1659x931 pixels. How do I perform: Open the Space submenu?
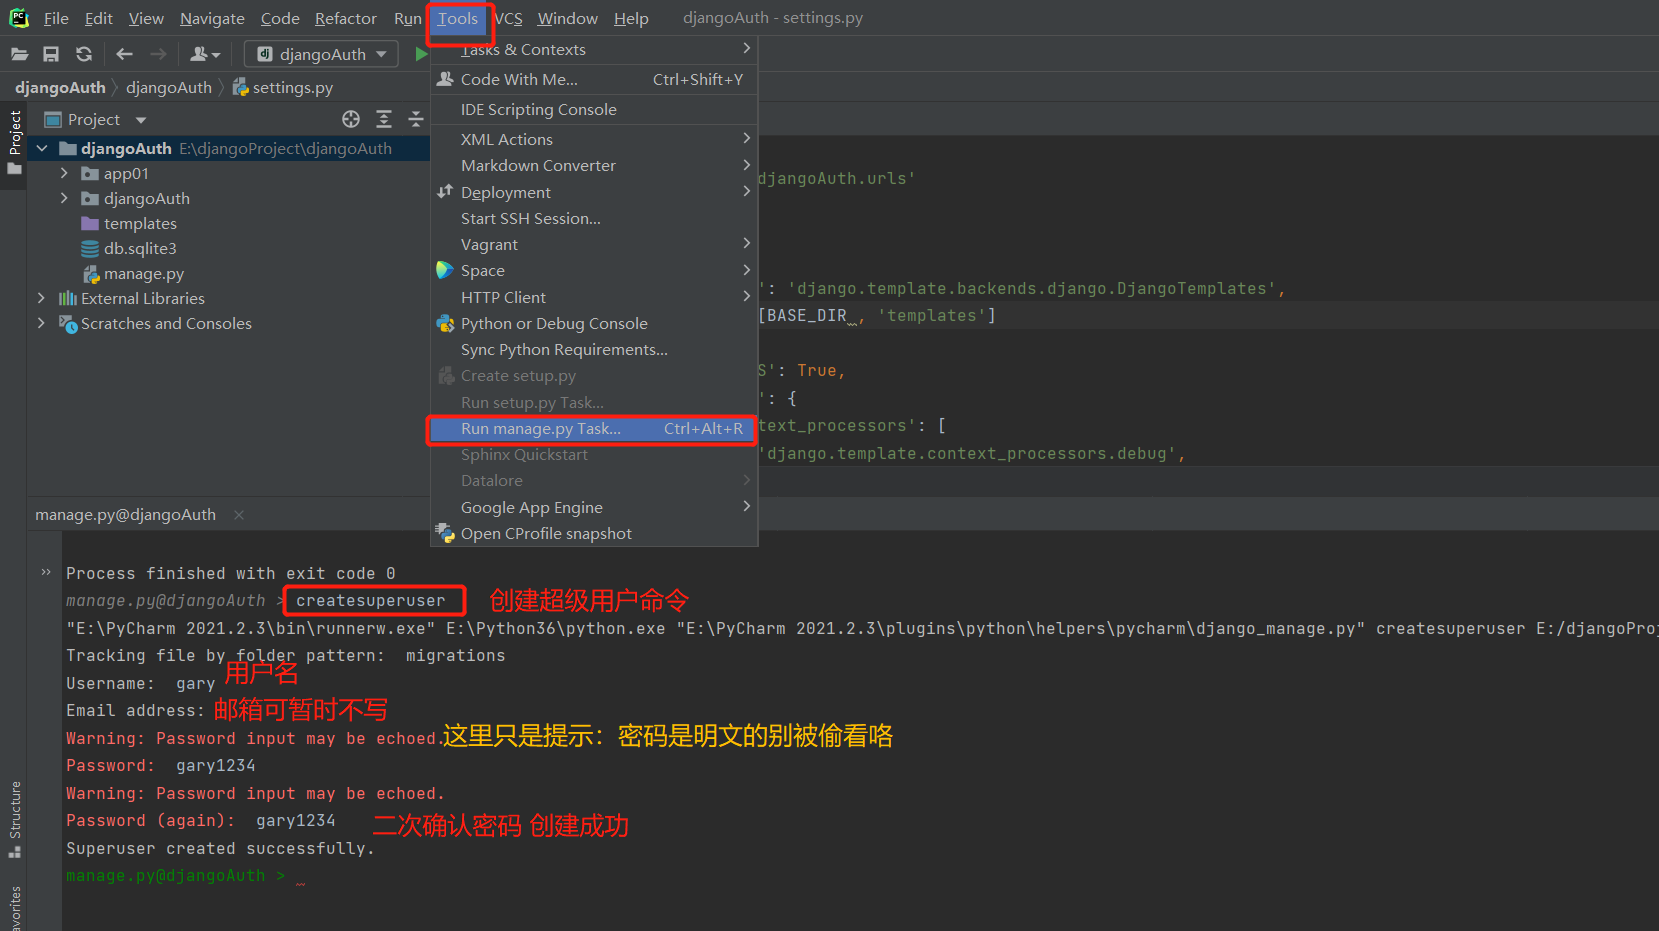click(x=594, y=270)
